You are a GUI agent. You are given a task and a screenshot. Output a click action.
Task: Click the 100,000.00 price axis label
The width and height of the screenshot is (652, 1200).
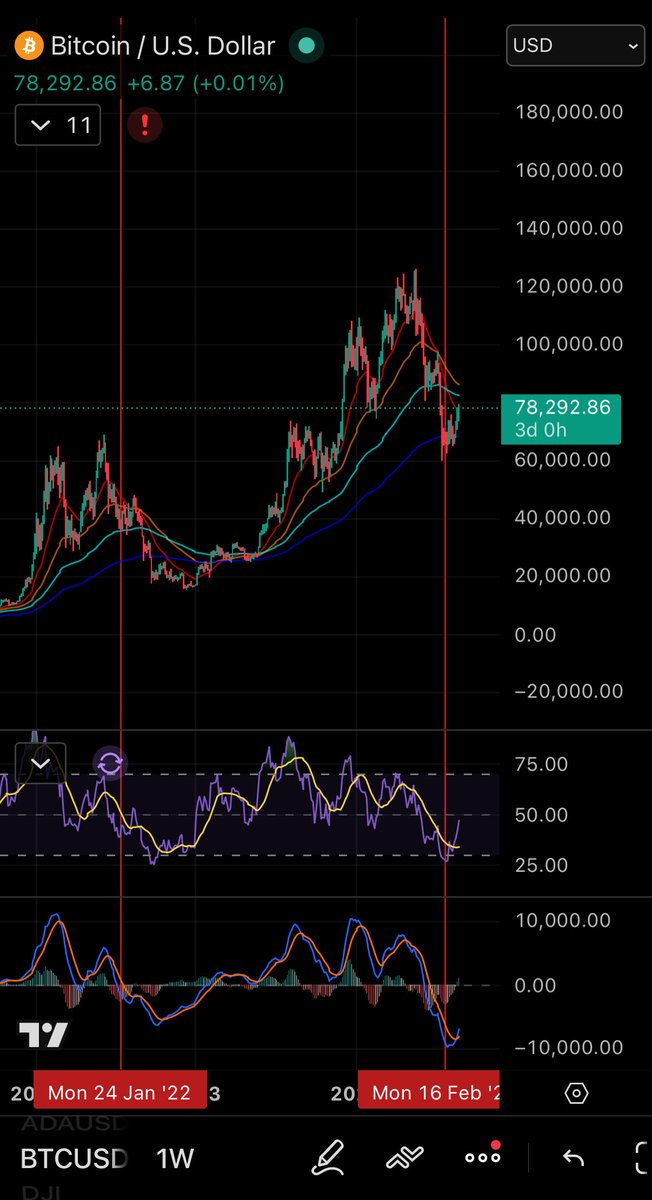click(569, 344)
